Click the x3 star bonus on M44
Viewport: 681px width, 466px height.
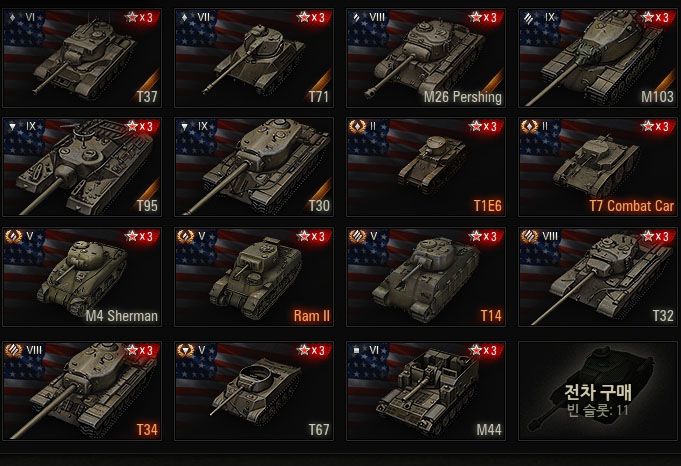[483, 350]
